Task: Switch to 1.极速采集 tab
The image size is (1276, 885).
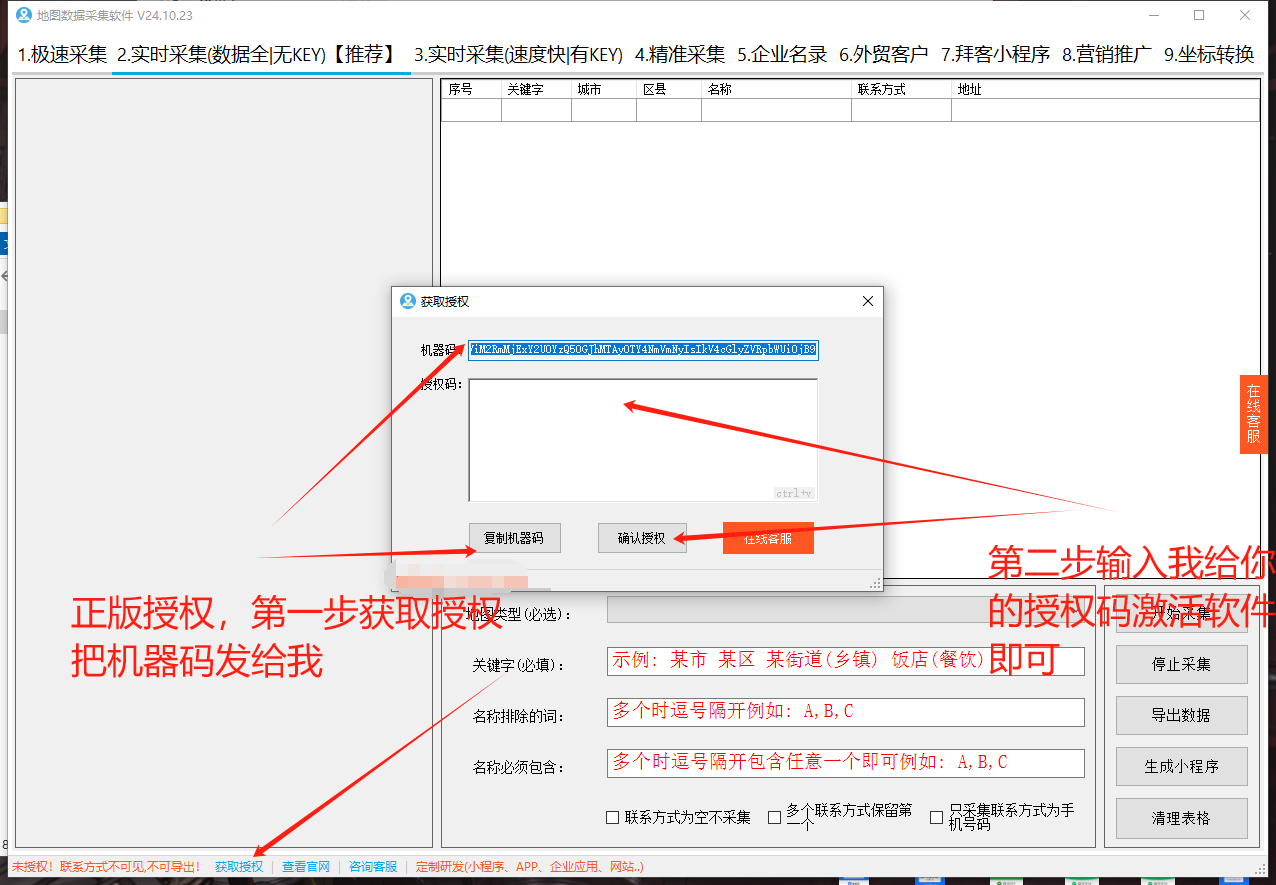Action: tap(62, 55)
